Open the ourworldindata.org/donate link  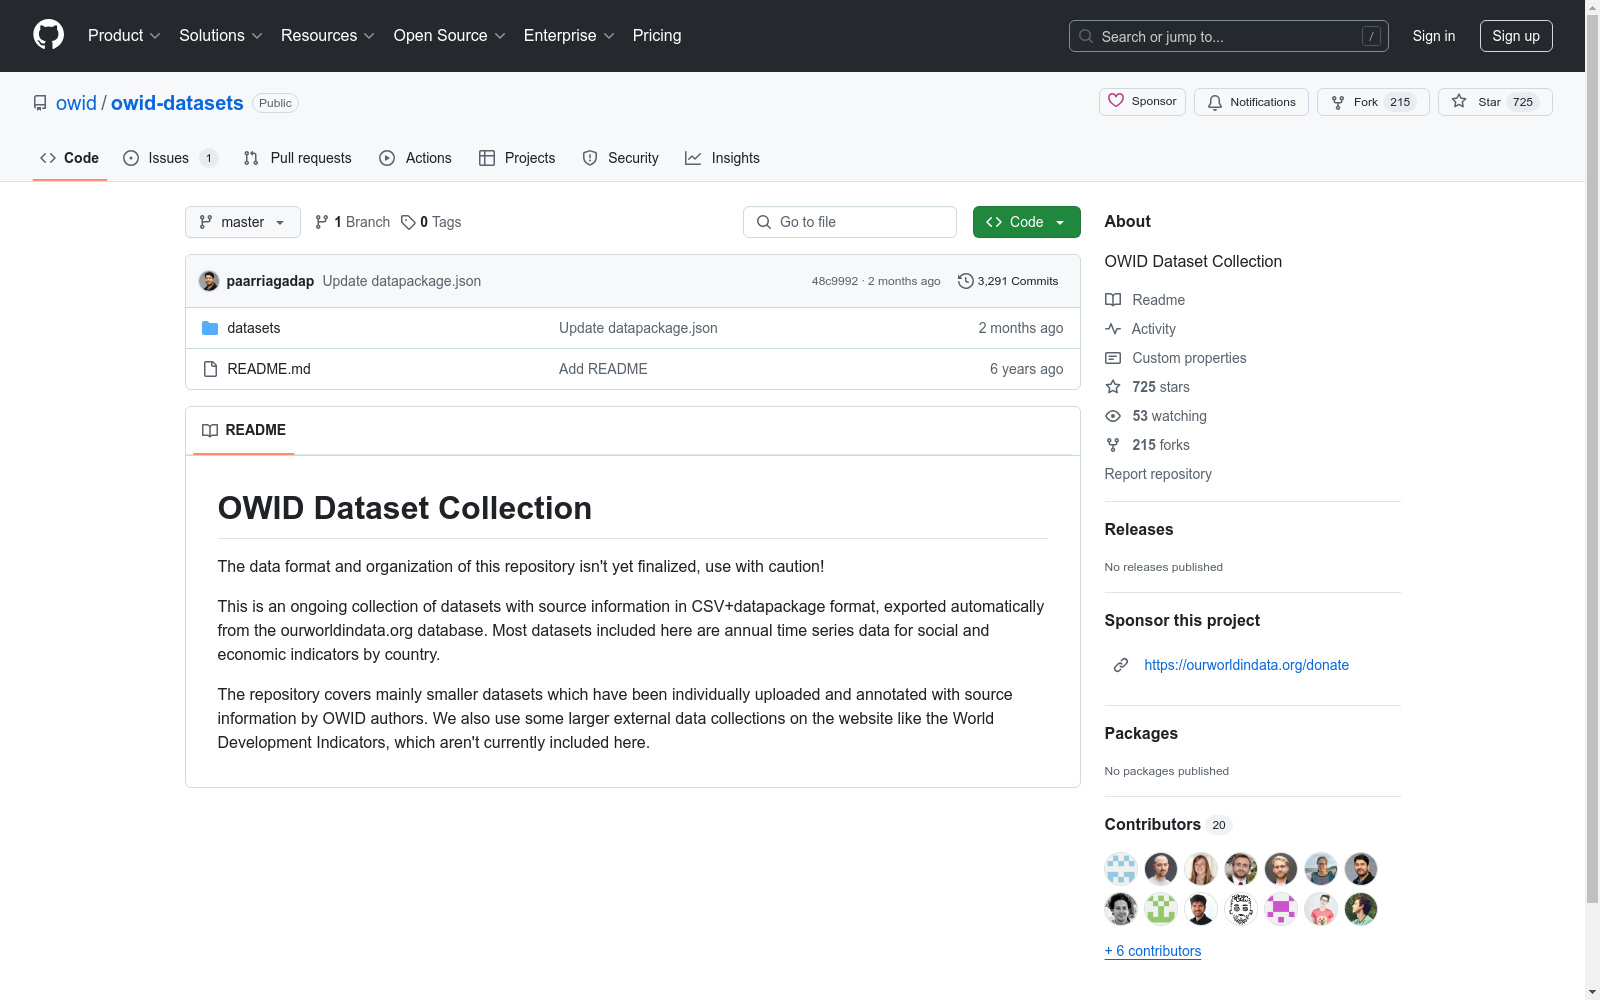pos(1246,665)
